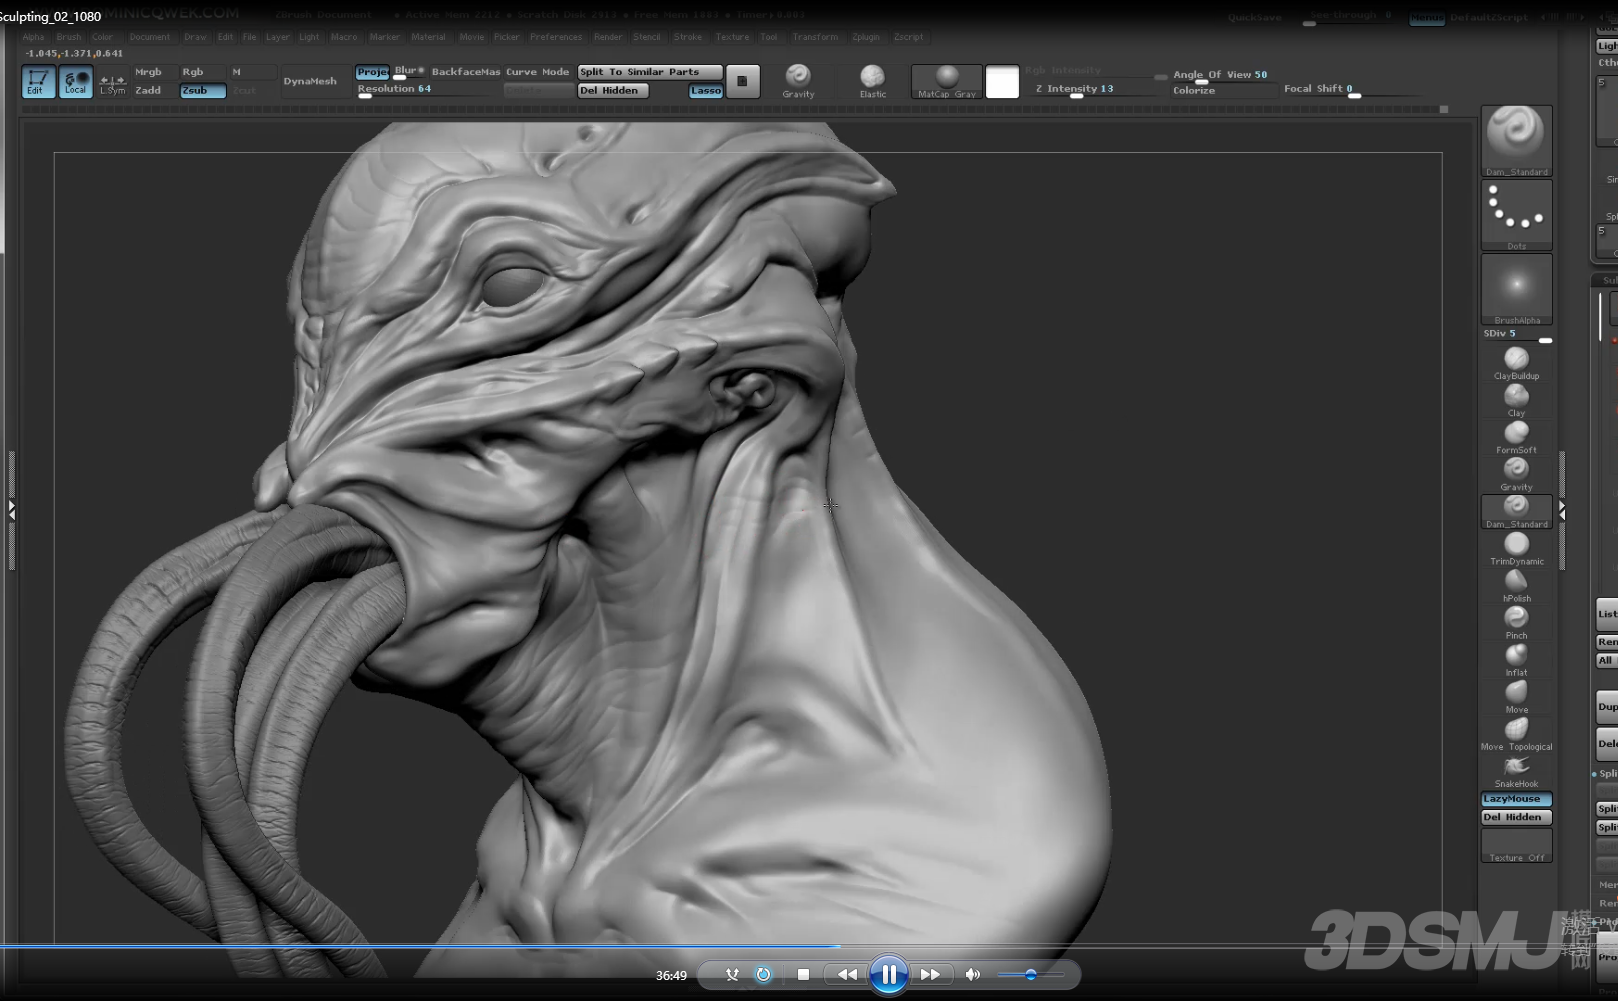This screenshot has height=1001, width=1618.
Task: Toggle the Lasso selection mode
Action: [706, 90]
